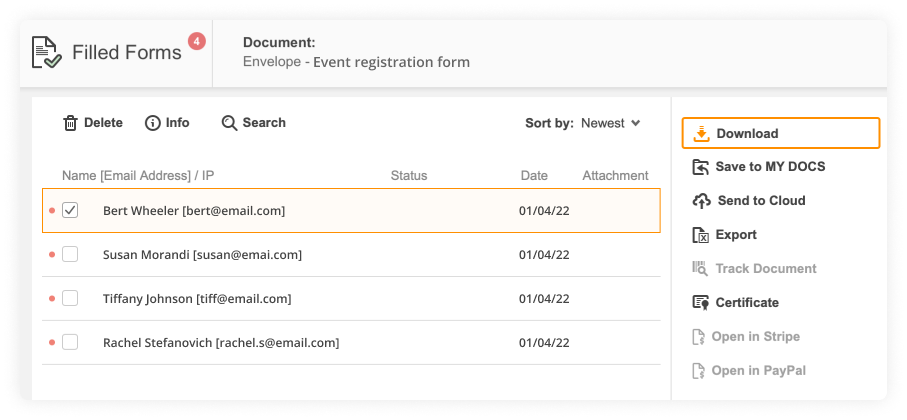
Task: Click the Status column header
Action: tap(409, 175)
